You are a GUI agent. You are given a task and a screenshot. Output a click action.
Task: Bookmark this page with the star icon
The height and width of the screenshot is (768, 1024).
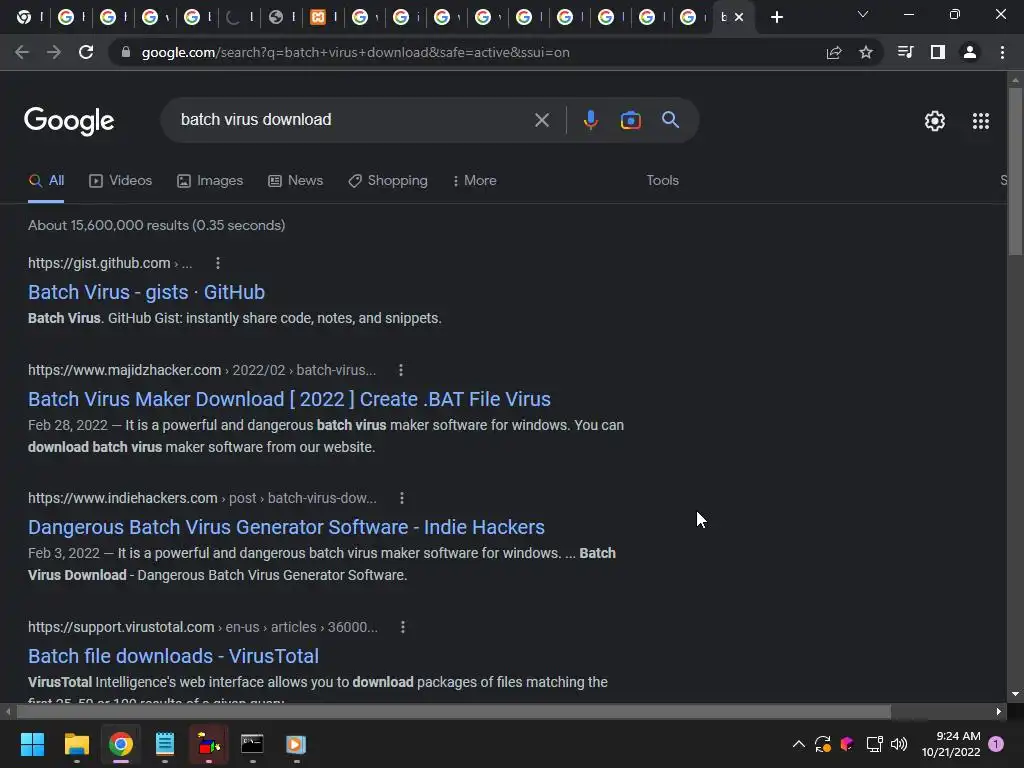pyautogui.click(x=866, y=52)
